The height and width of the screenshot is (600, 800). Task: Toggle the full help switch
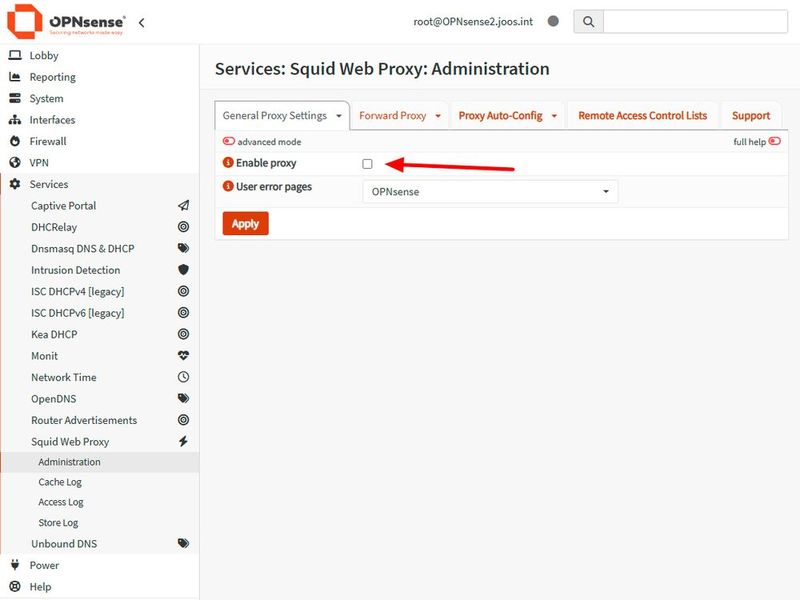pos(774,141)
